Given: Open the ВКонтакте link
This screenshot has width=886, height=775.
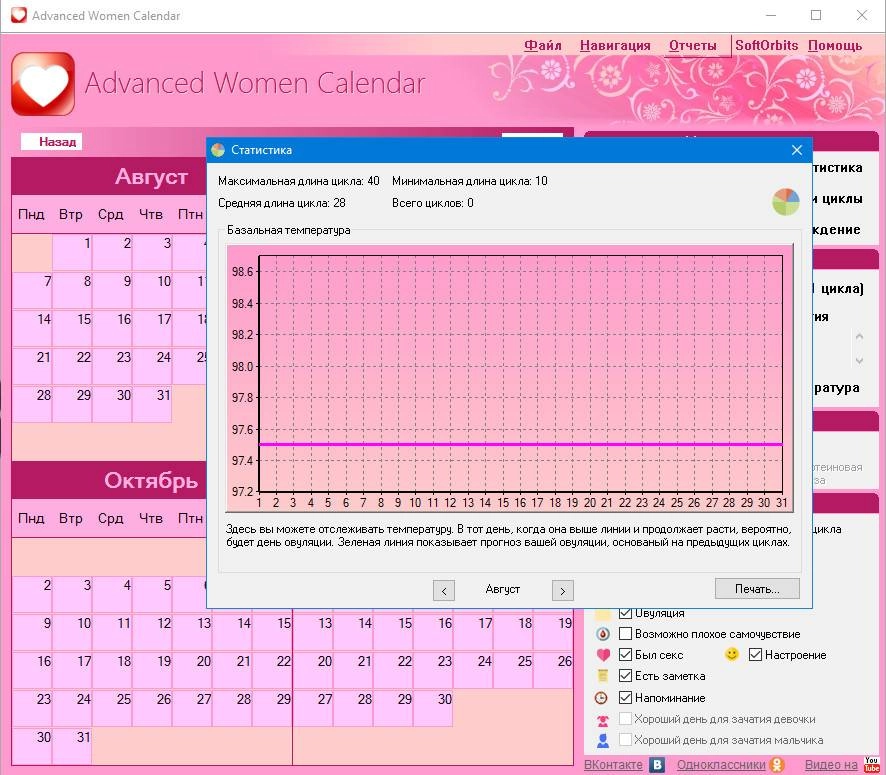Looking at the screenshot, I should click(613, 764).
